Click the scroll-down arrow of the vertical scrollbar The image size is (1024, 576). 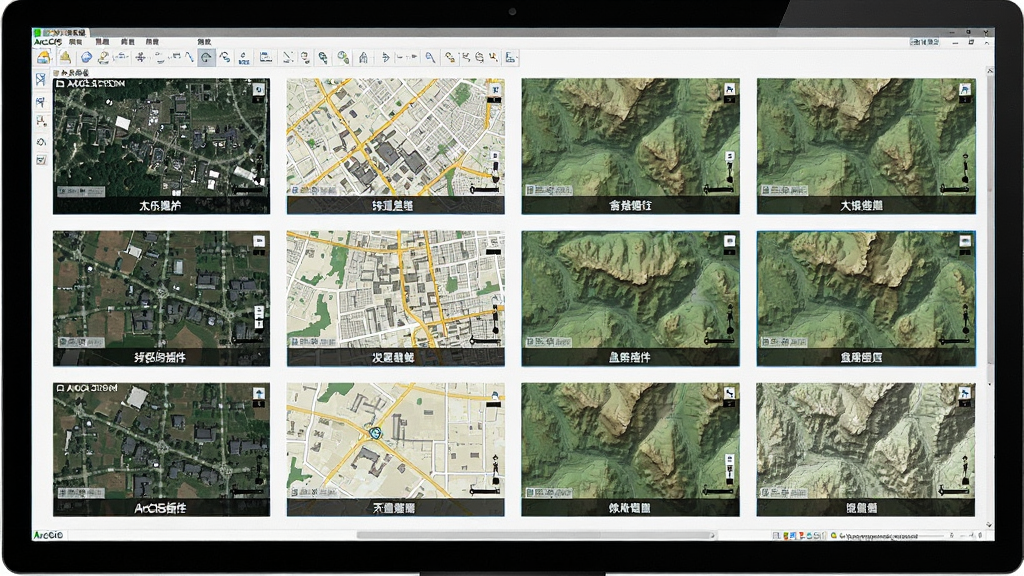(990, 524)
